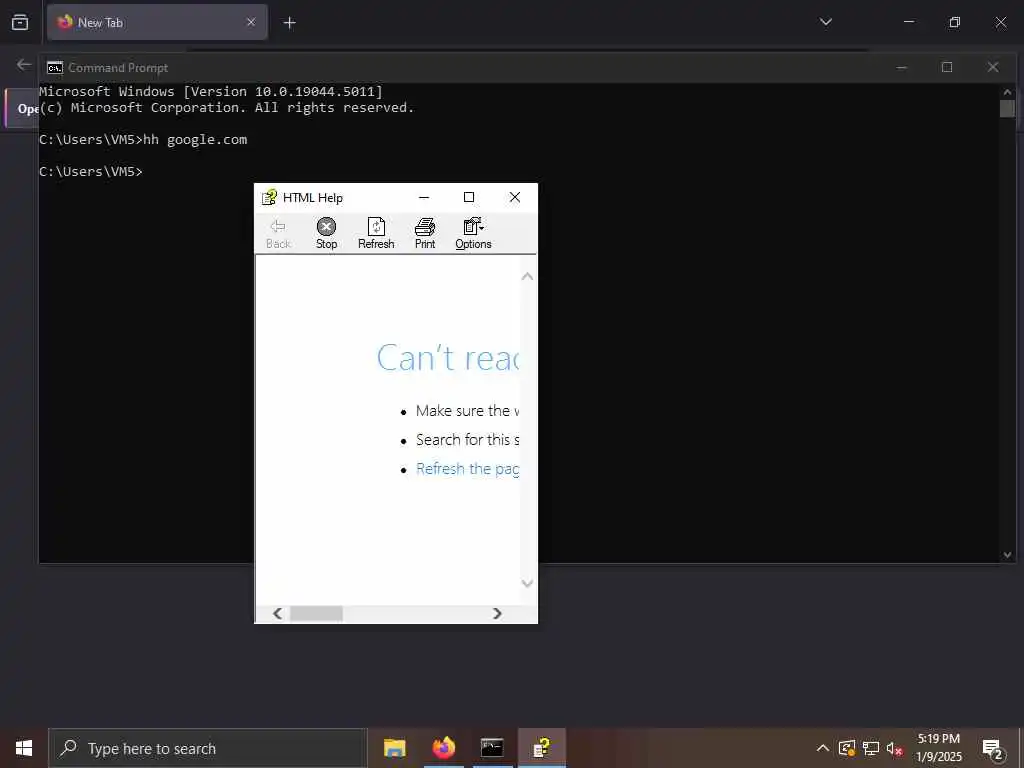This screenshot has height=768, width=1024.
Task: Close the New Tab browser tab
Action: pyautogui.click(x=251, y=22)
